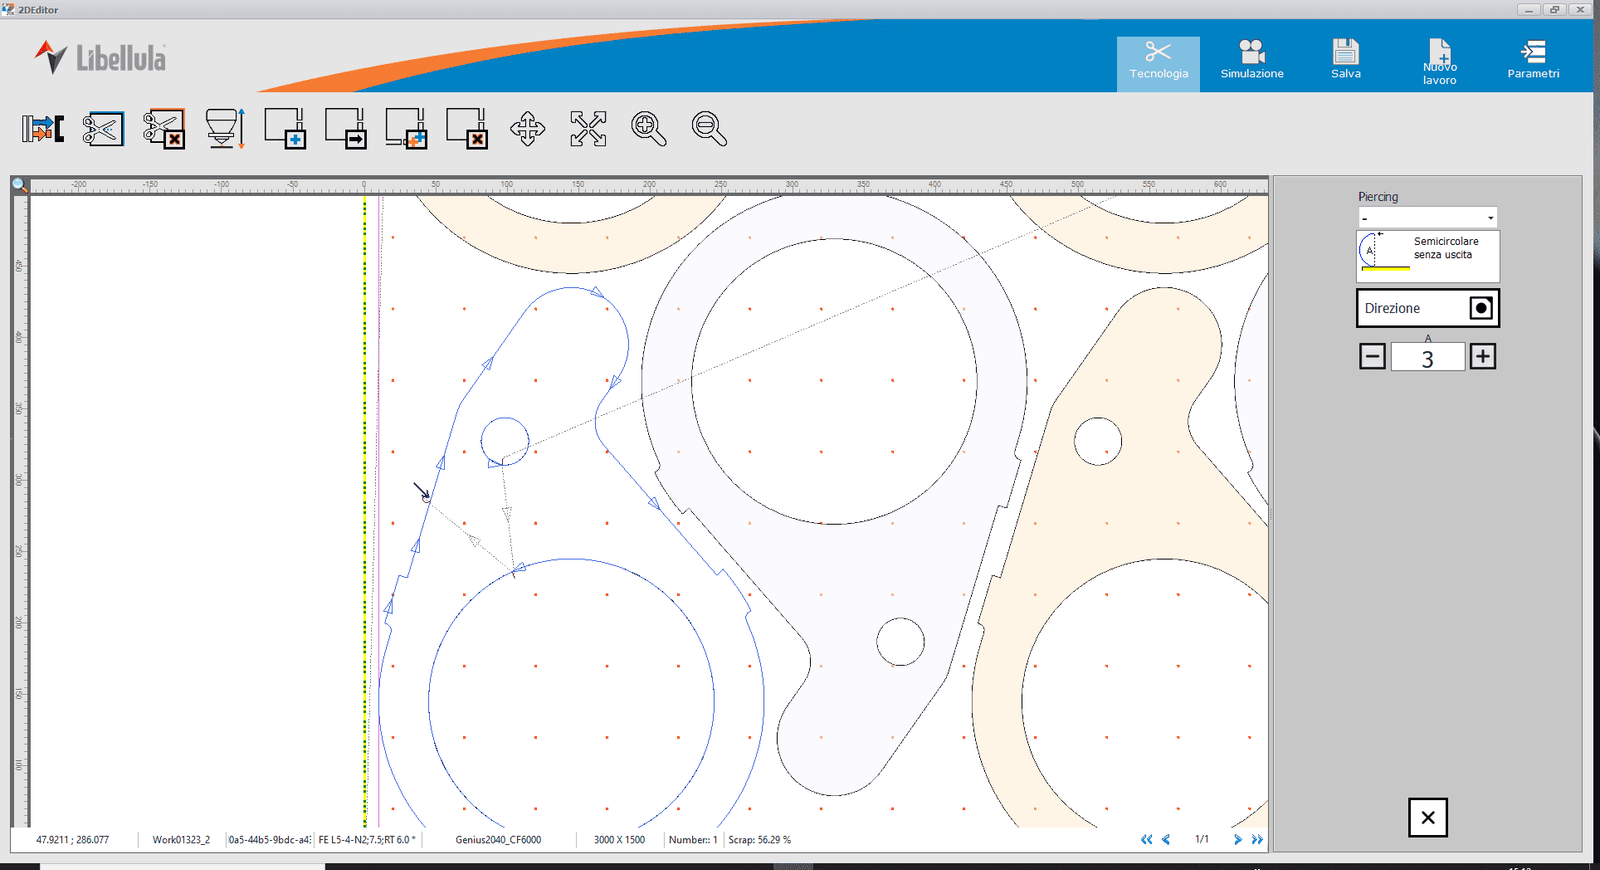Screen dimensions: 1600x870
Task: Click the A value input field
Action: pyautogui.click(x=1427, y=358)
